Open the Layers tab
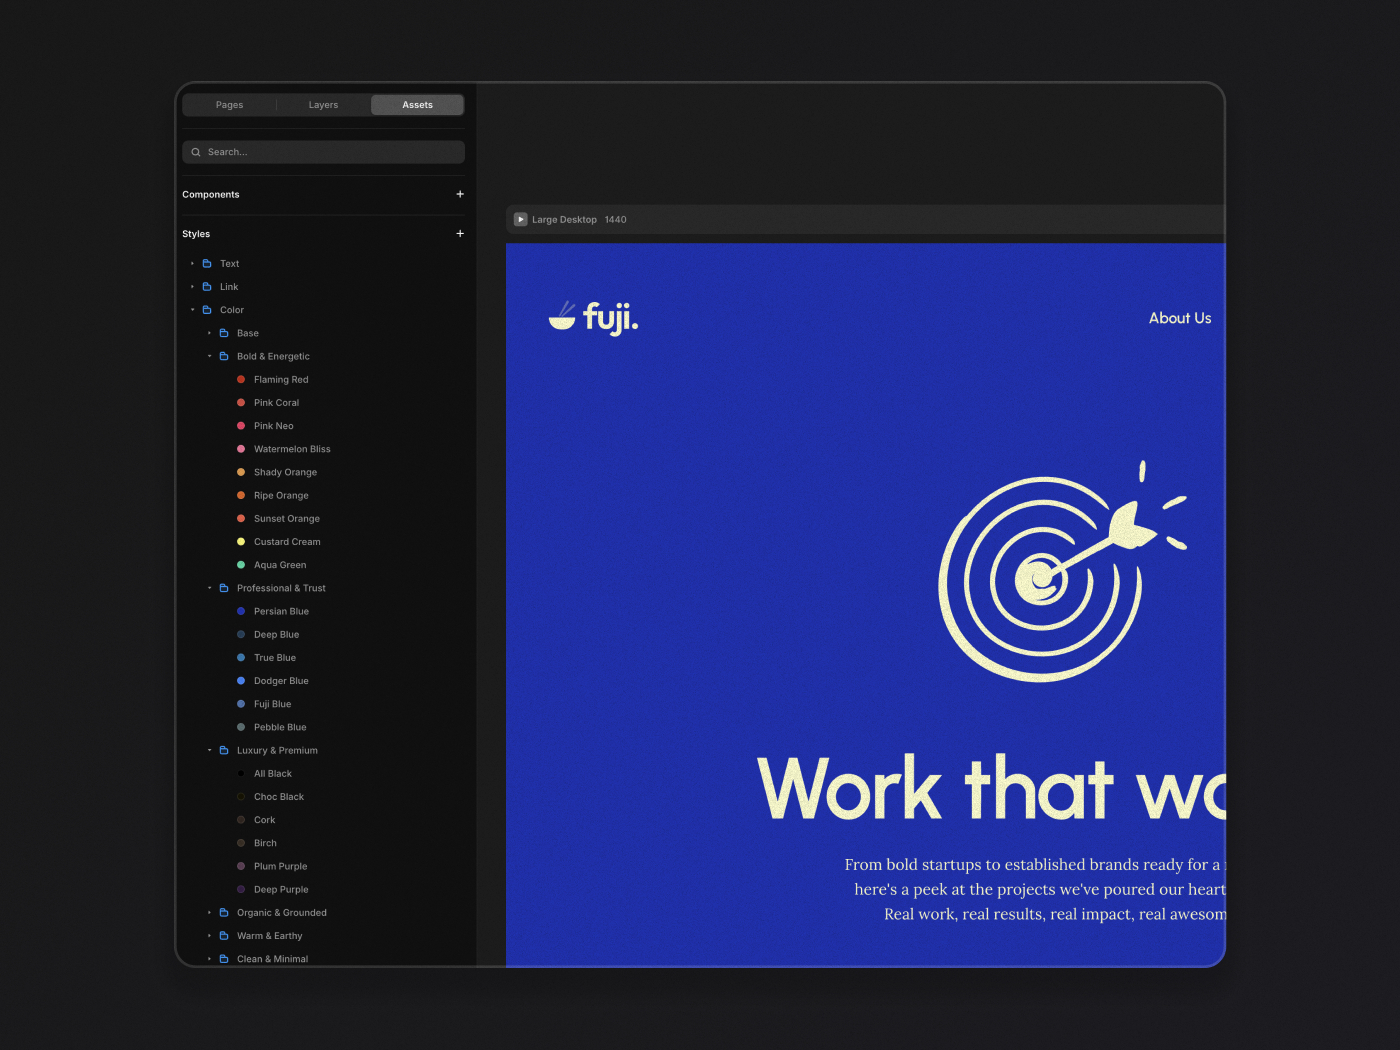The height and width of the screenshot is (1050, 1400). point(323,105)
